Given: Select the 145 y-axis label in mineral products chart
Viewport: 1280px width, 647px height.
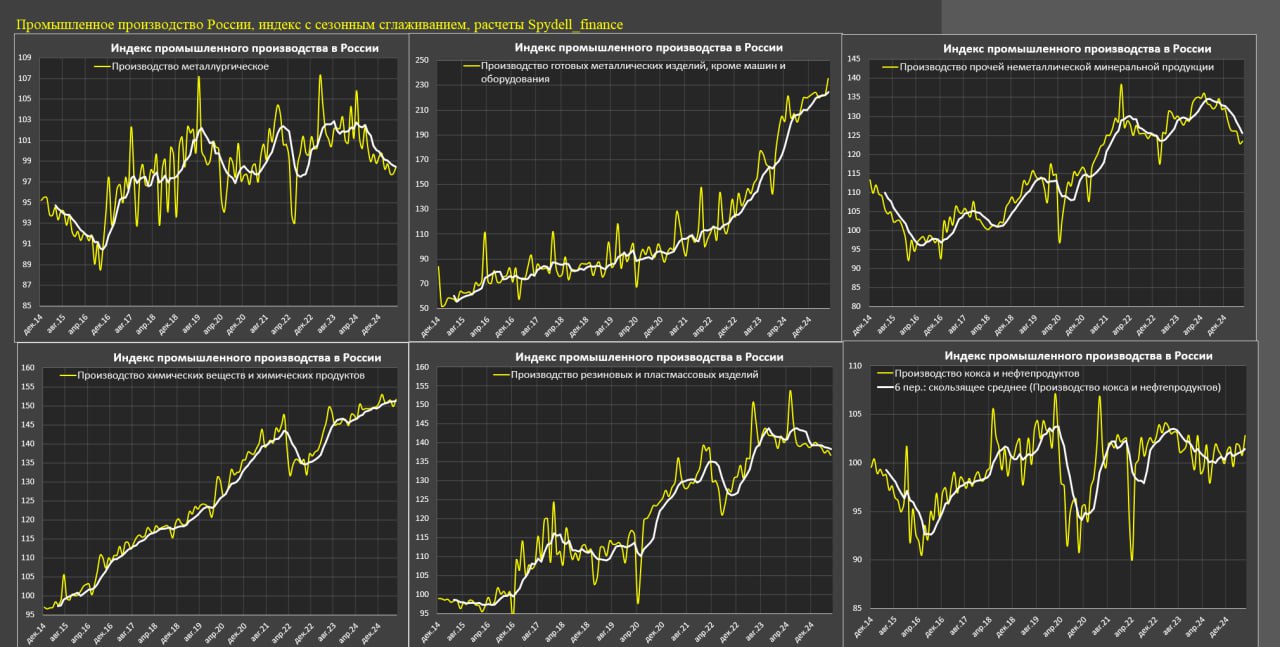Looking at the screenshot, I should tap(853, 59).
